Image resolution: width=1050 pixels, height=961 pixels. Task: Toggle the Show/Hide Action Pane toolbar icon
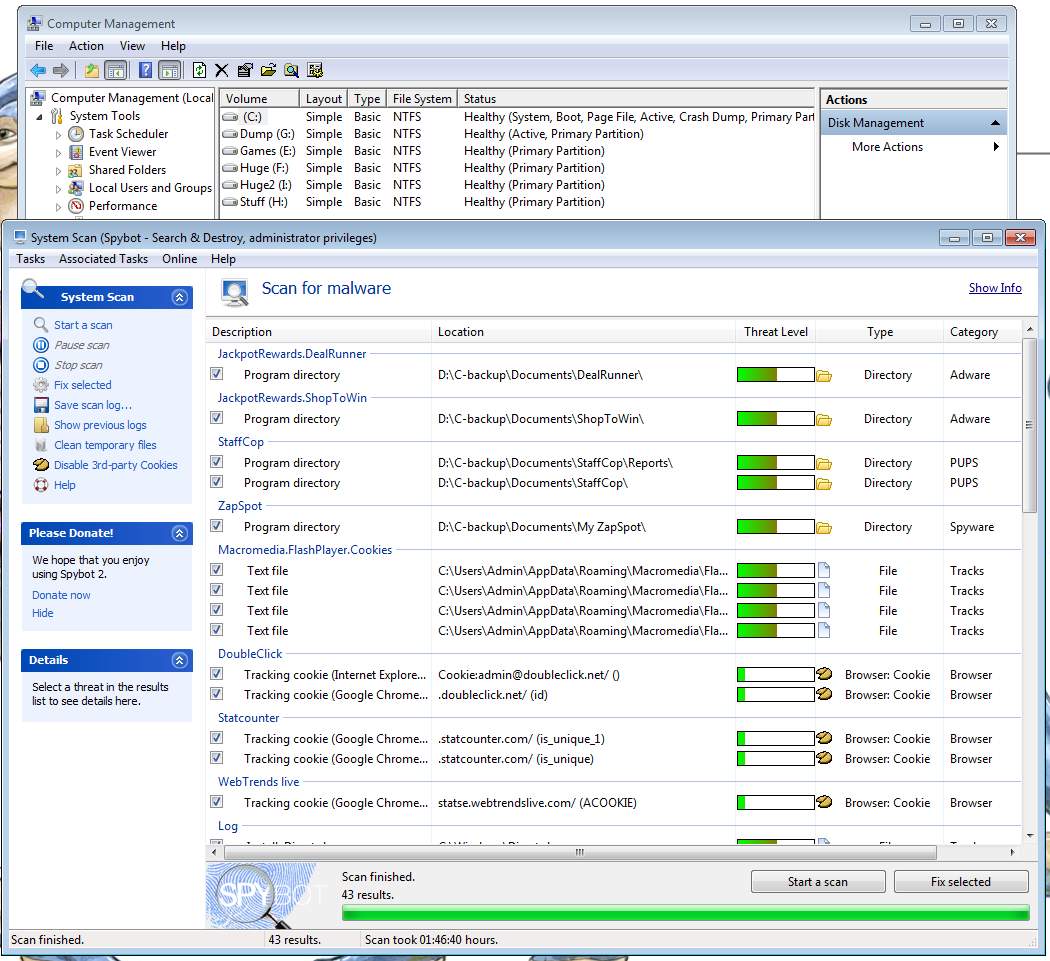pyautogui.click(x=170, y=70)
